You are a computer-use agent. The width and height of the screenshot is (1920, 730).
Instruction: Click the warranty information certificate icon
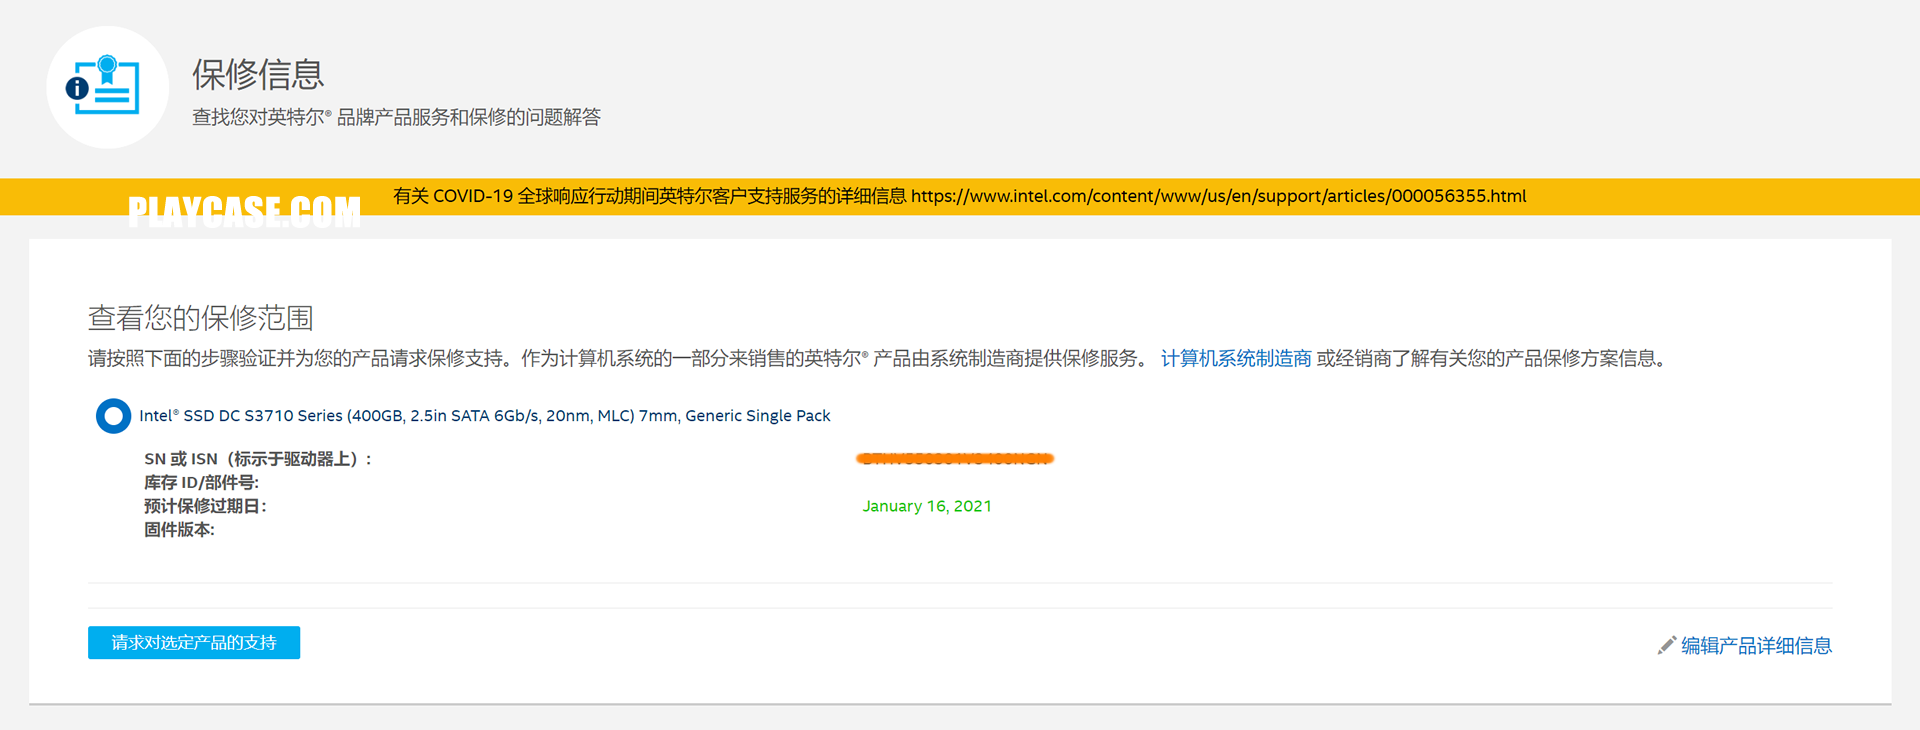point(107,87)
